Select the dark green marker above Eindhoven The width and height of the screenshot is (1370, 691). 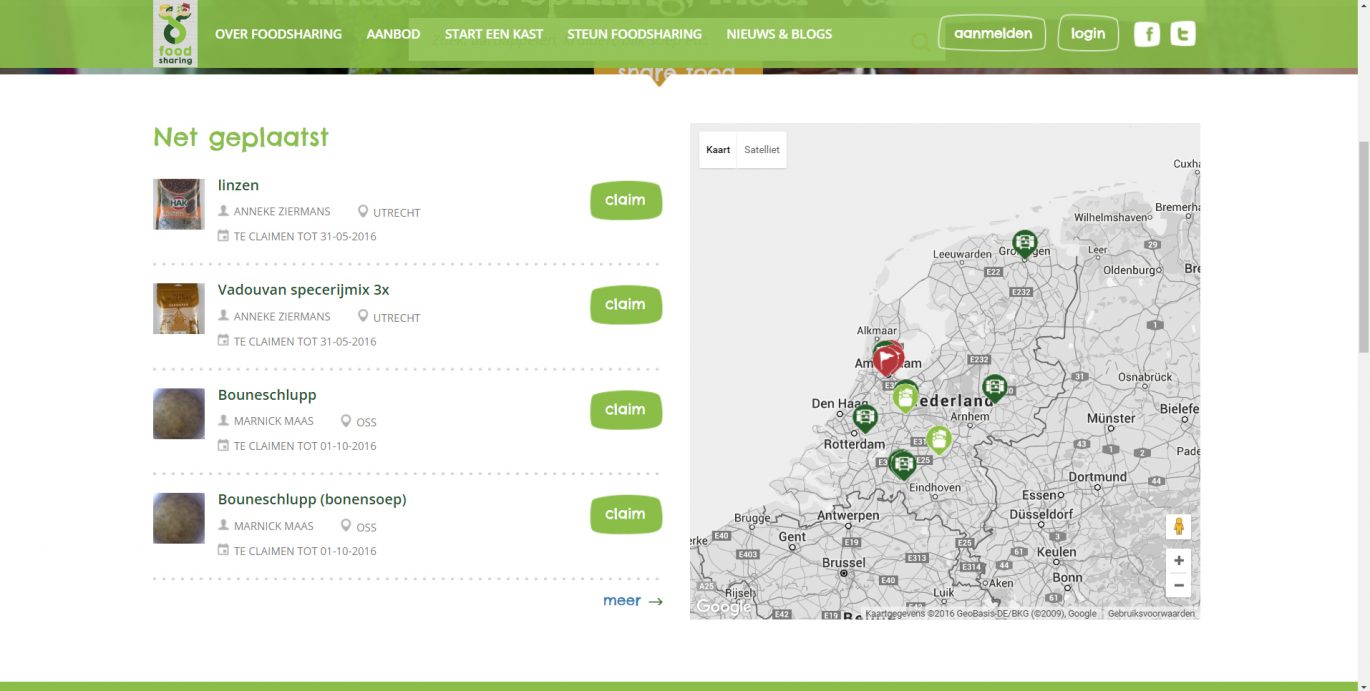coord(903,464)
